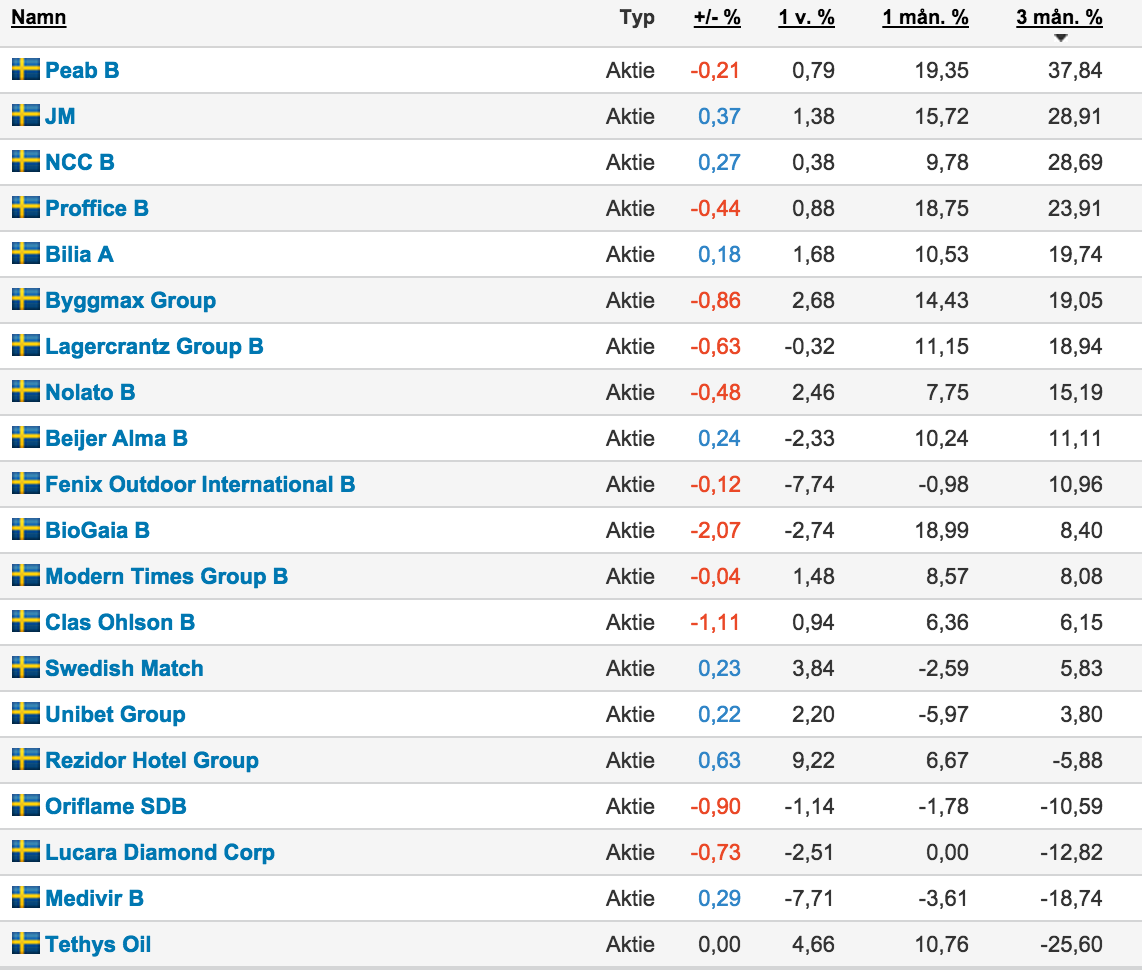Viewport: 1142px width, 980px height.
Task: Open the Swedish Match stock link
Action: click(125, 668)
